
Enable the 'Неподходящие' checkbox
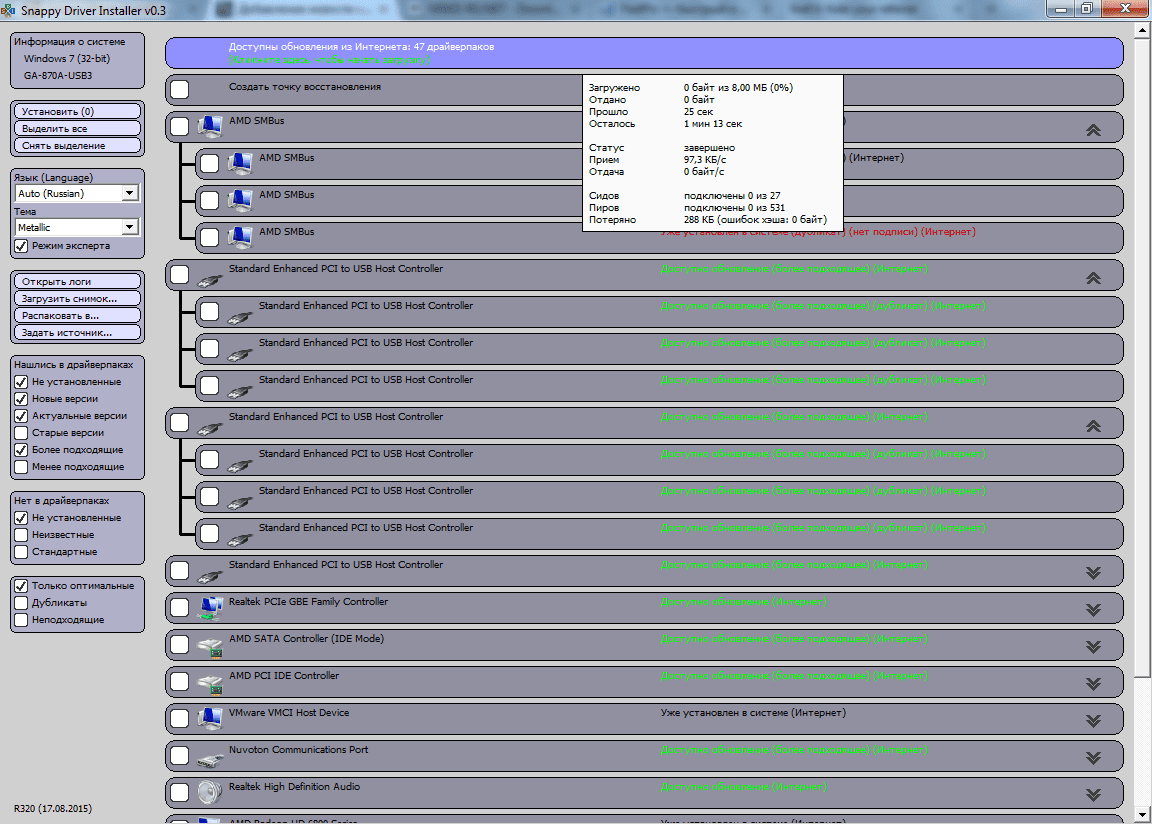[21, 620]
